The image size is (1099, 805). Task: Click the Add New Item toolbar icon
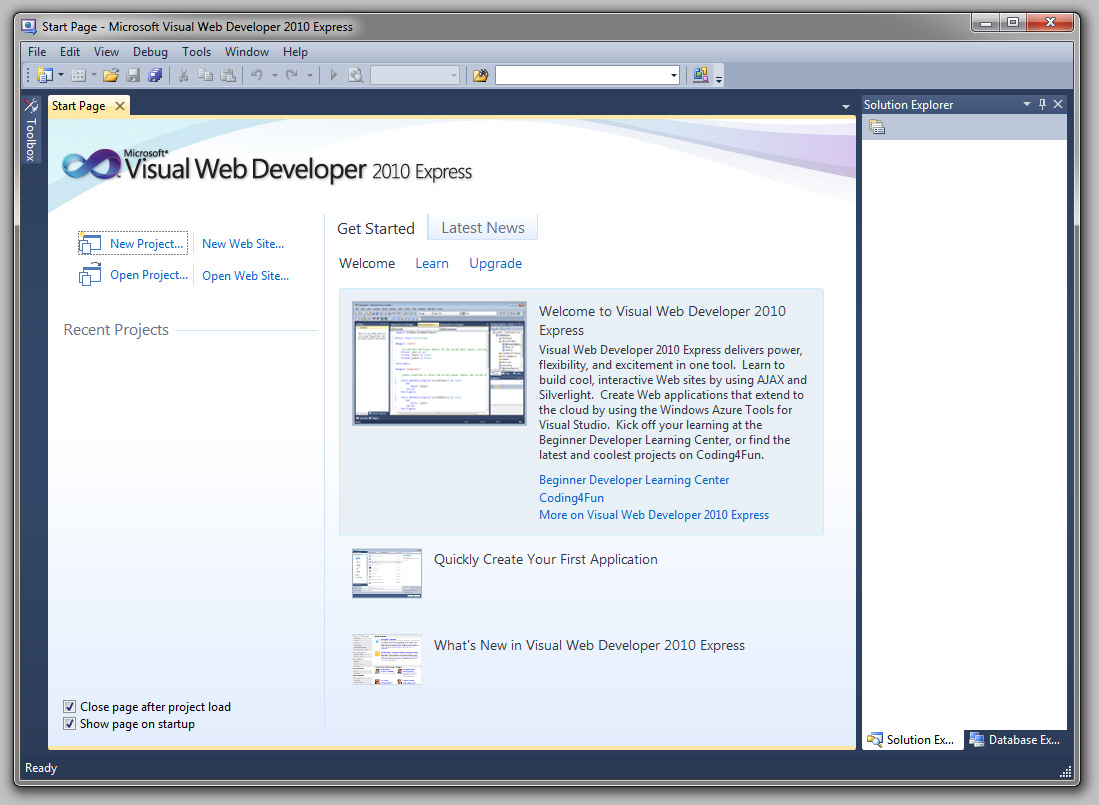[x=78, y=75]
